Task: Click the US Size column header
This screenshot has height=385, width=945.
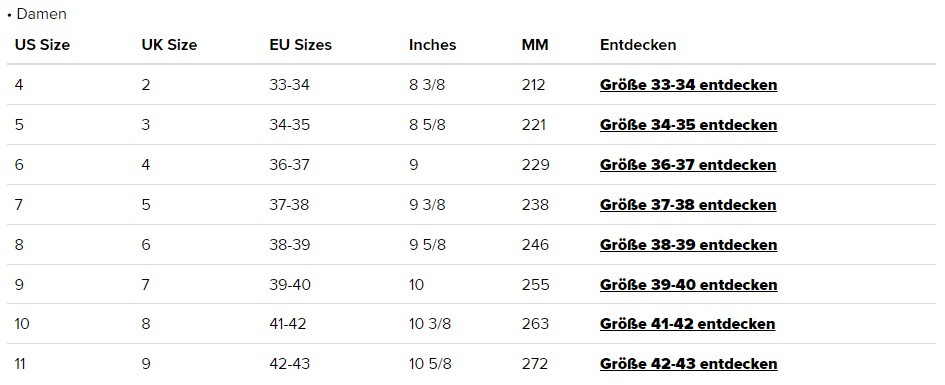Action: [42, 45]
